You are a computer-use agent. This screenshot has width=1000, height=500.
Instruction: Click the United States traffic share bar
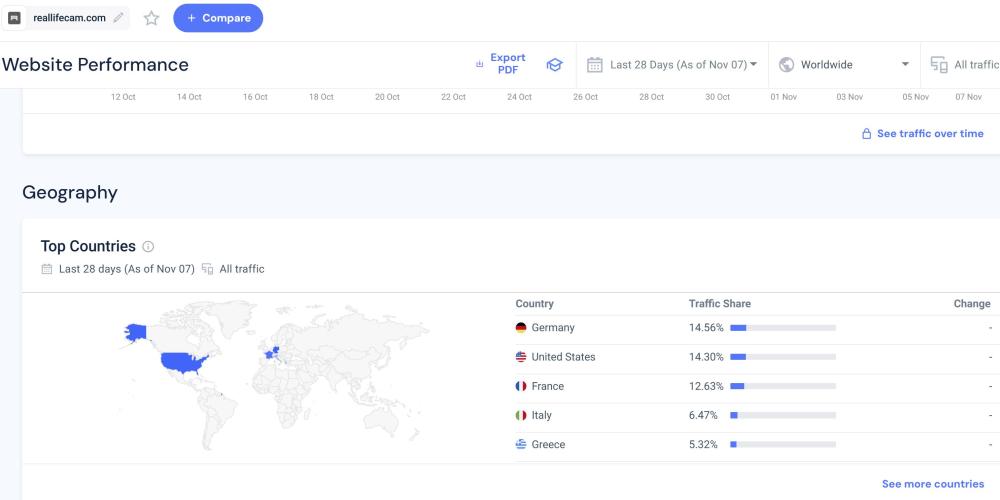(782, 357)
